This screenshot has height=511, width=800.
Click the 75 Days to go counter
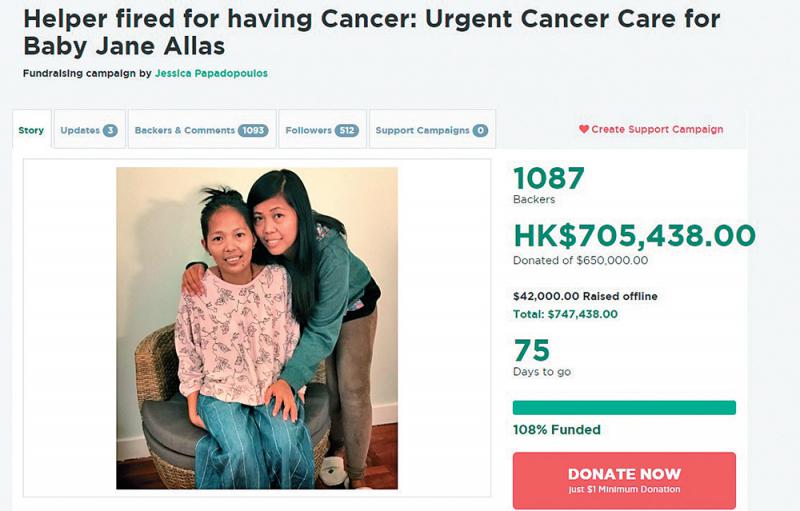click(x=541, y=357)
